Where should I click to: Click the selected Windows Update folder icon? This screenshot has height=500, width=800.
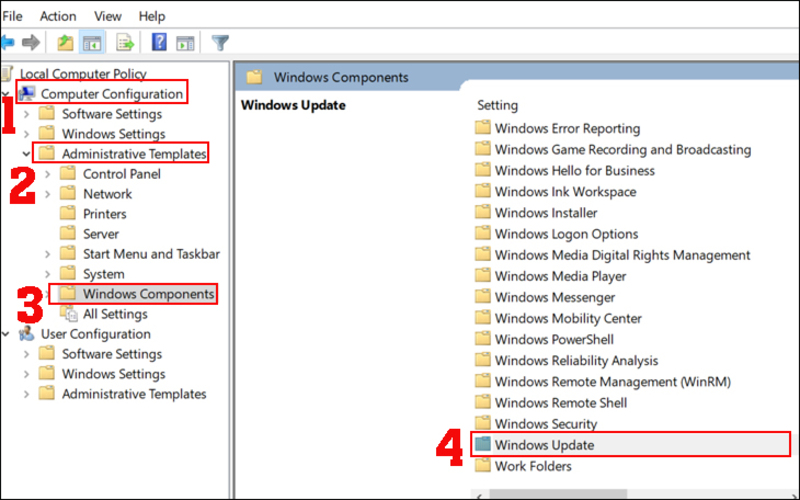[x=483, y=444]
